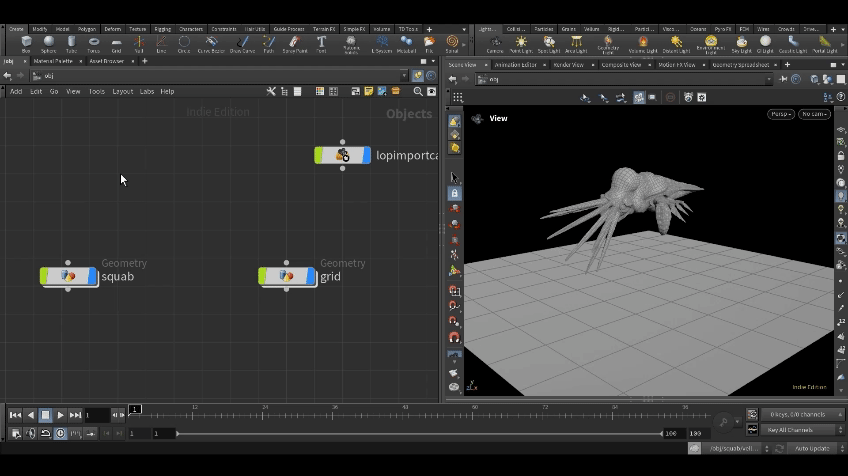Open /obj/squab cook path selector
The width and height of the screenshot is (848, 476).
coord(738,448)
